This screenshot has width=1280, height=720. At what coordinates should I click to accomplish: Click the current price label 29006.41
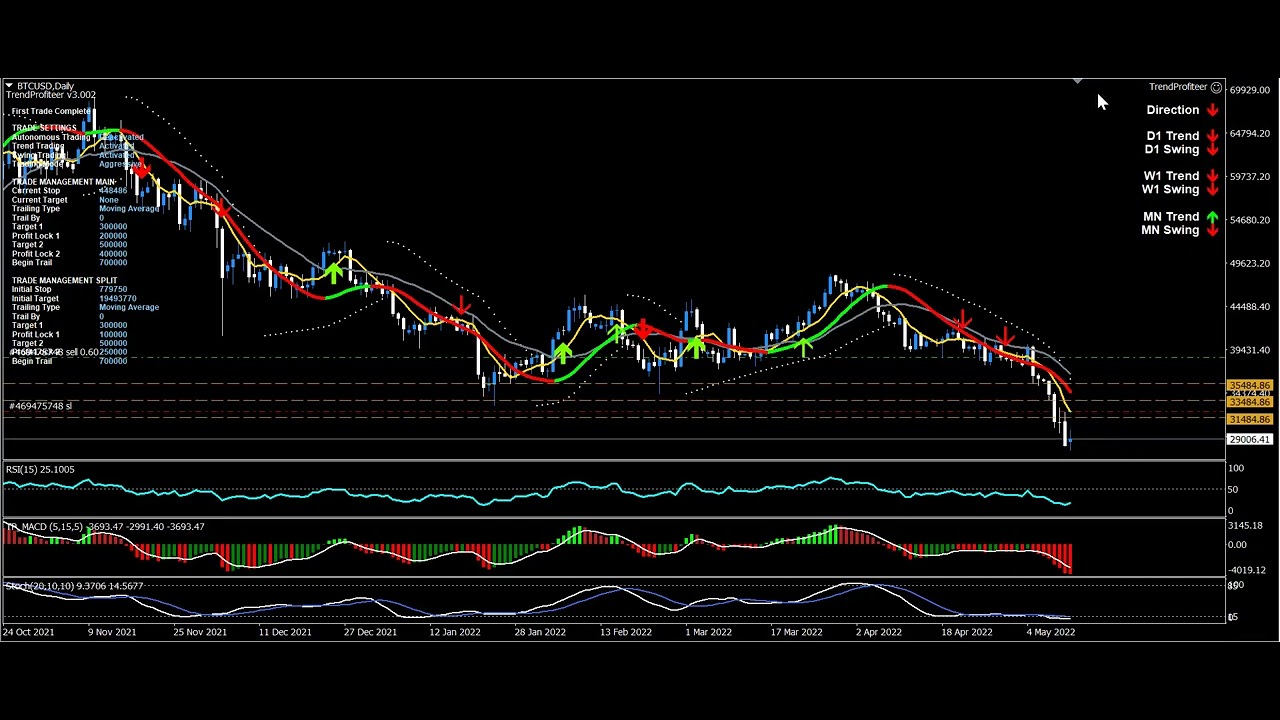(1250, 440)
